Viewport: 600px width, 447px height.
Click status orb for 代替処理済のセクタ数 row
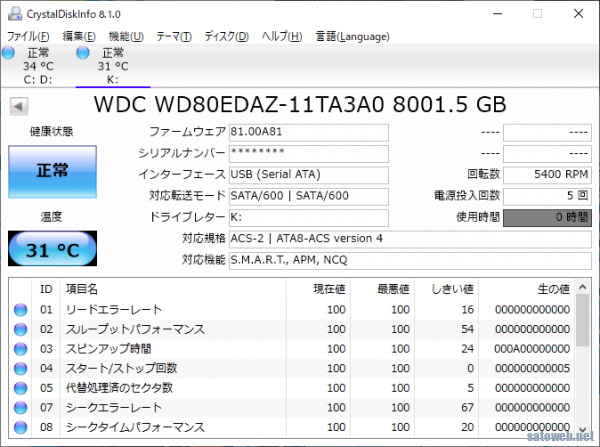(x=19, y=387)
